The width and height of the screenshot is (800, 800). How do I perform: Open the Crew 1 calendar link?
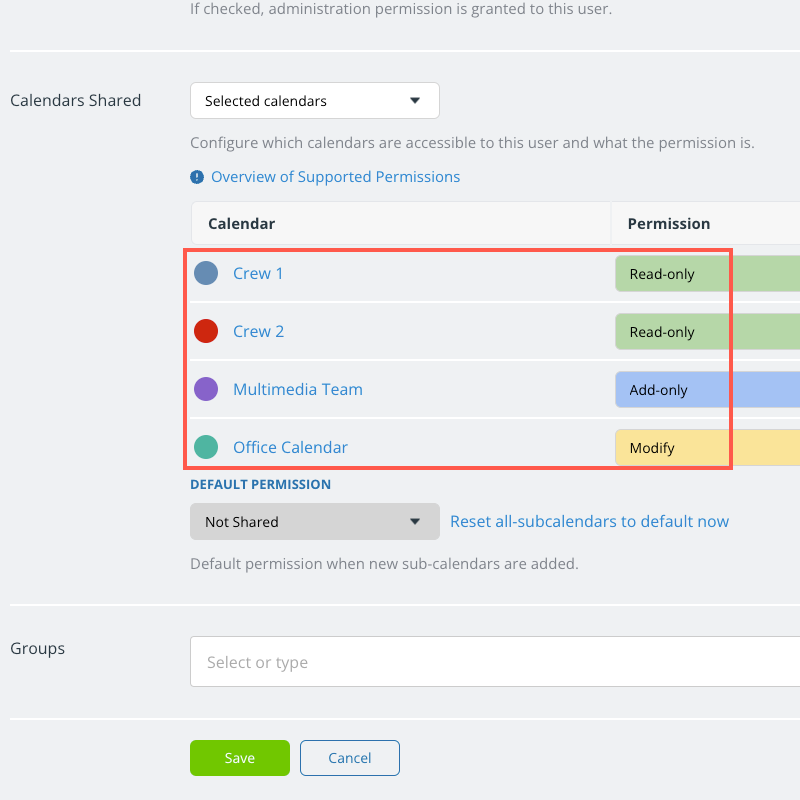258,273
